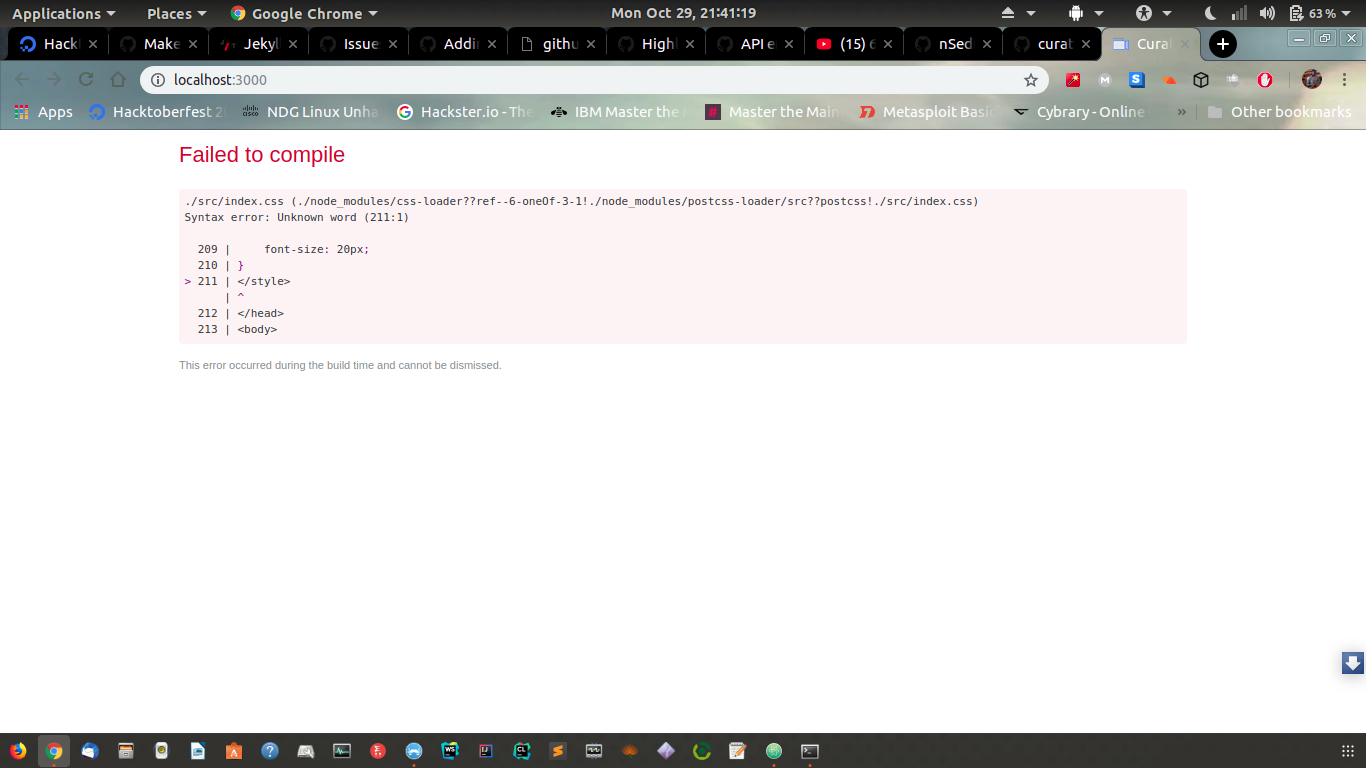Open the Hacktoberfest bookmark

[157, 112]
